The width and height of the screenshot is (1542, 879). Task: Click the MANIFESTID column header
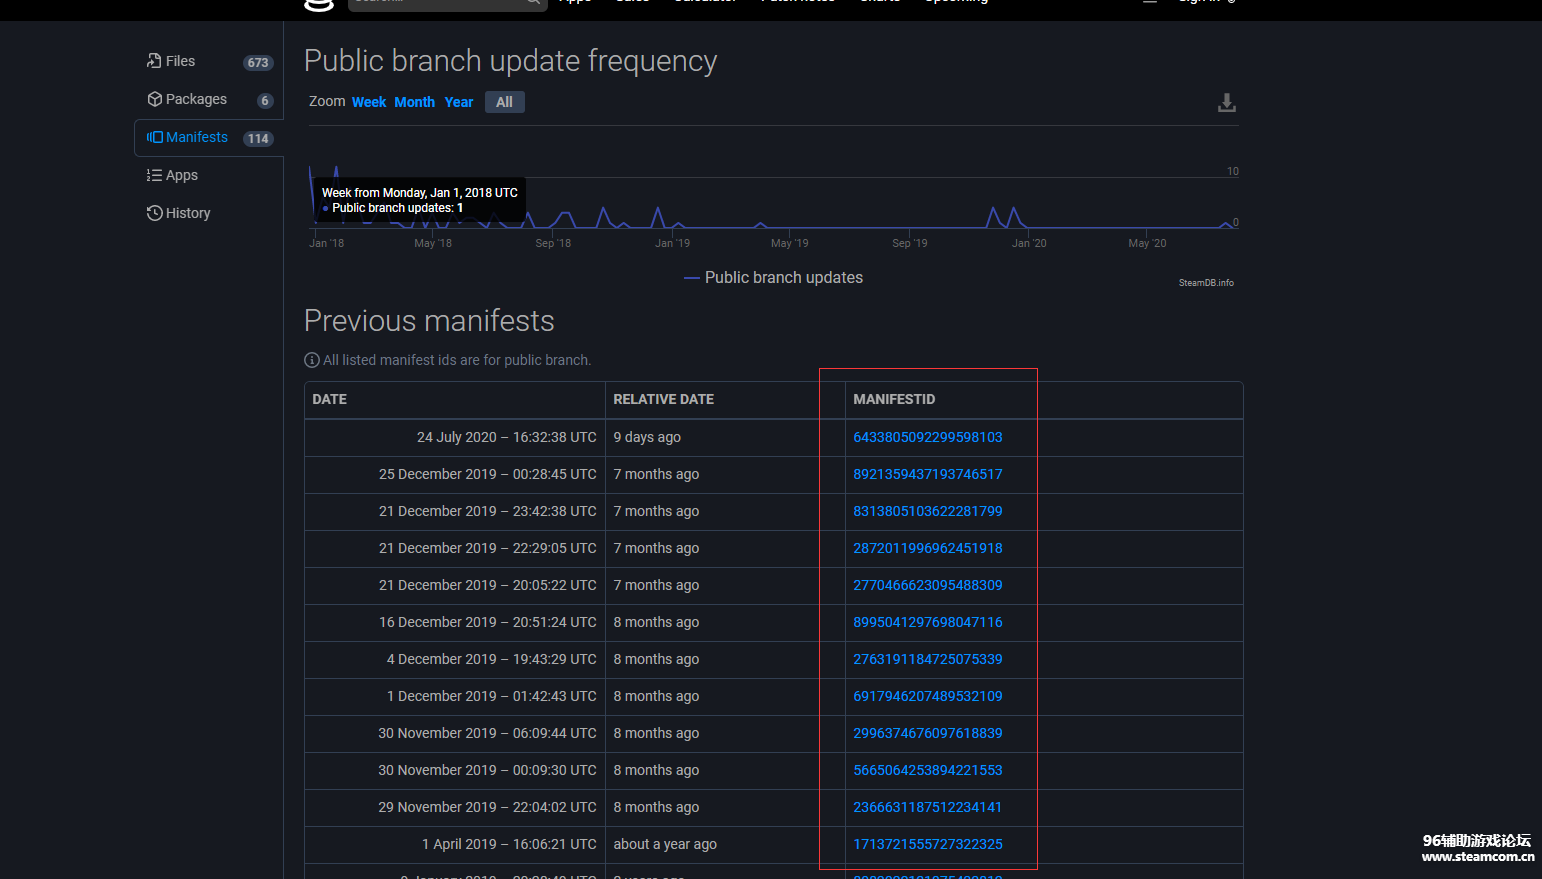click(x=894, y=399)
